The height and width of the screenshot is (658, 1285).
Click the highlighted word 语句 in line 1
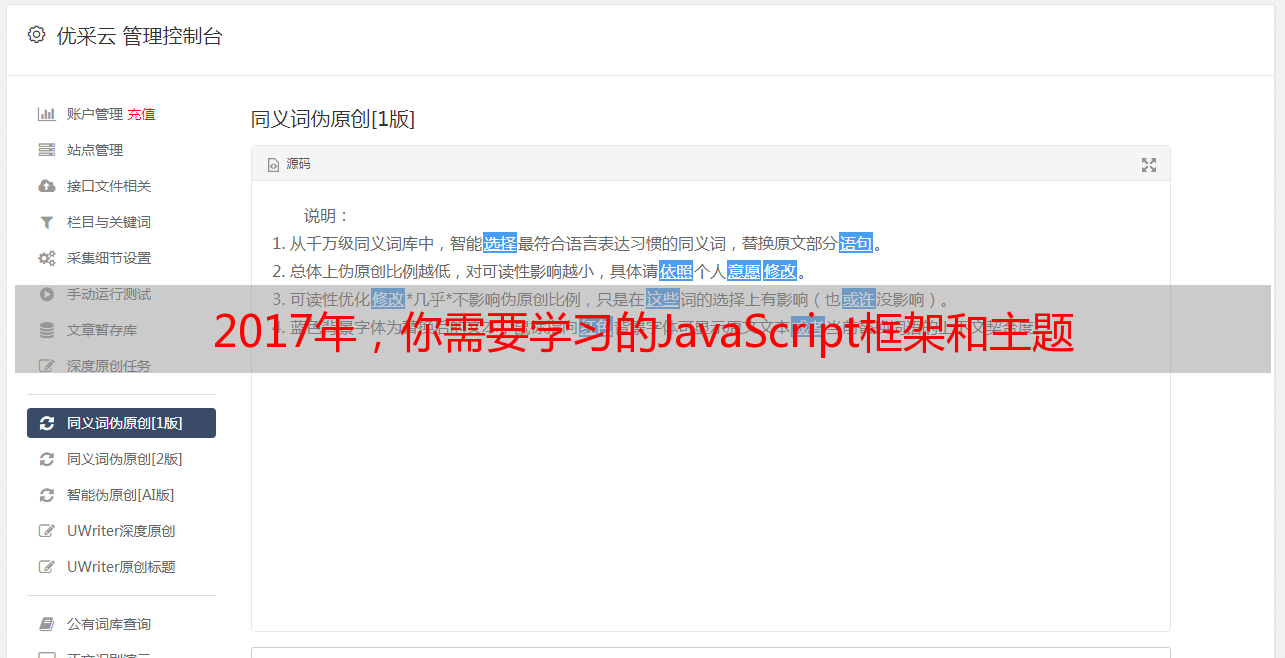(856, 243)
